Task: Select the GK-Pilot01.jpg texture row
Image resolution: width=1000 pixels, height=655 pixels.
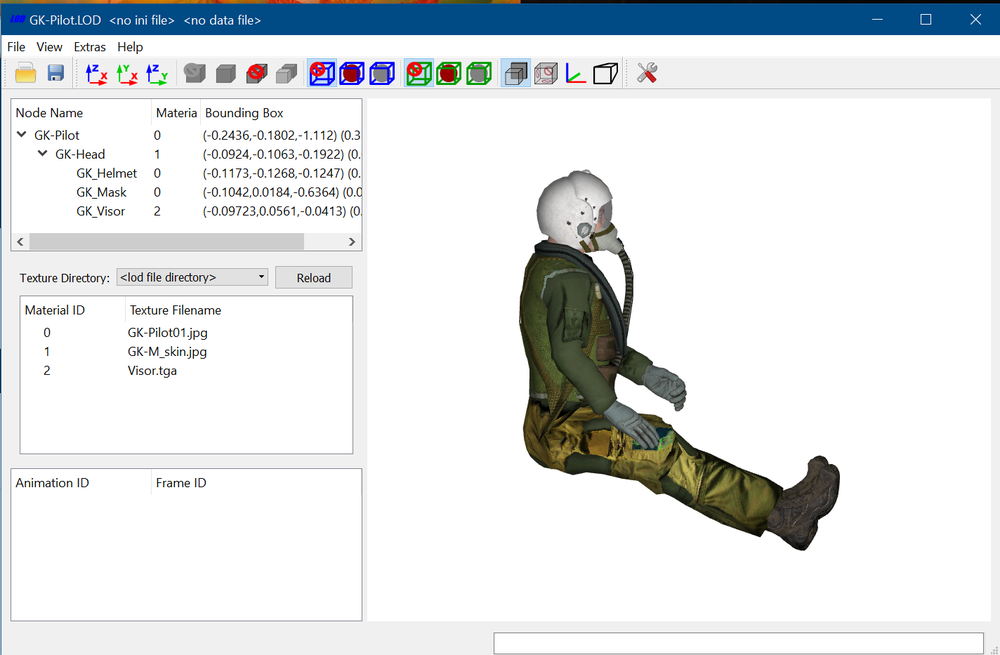Action: [186, 333]
